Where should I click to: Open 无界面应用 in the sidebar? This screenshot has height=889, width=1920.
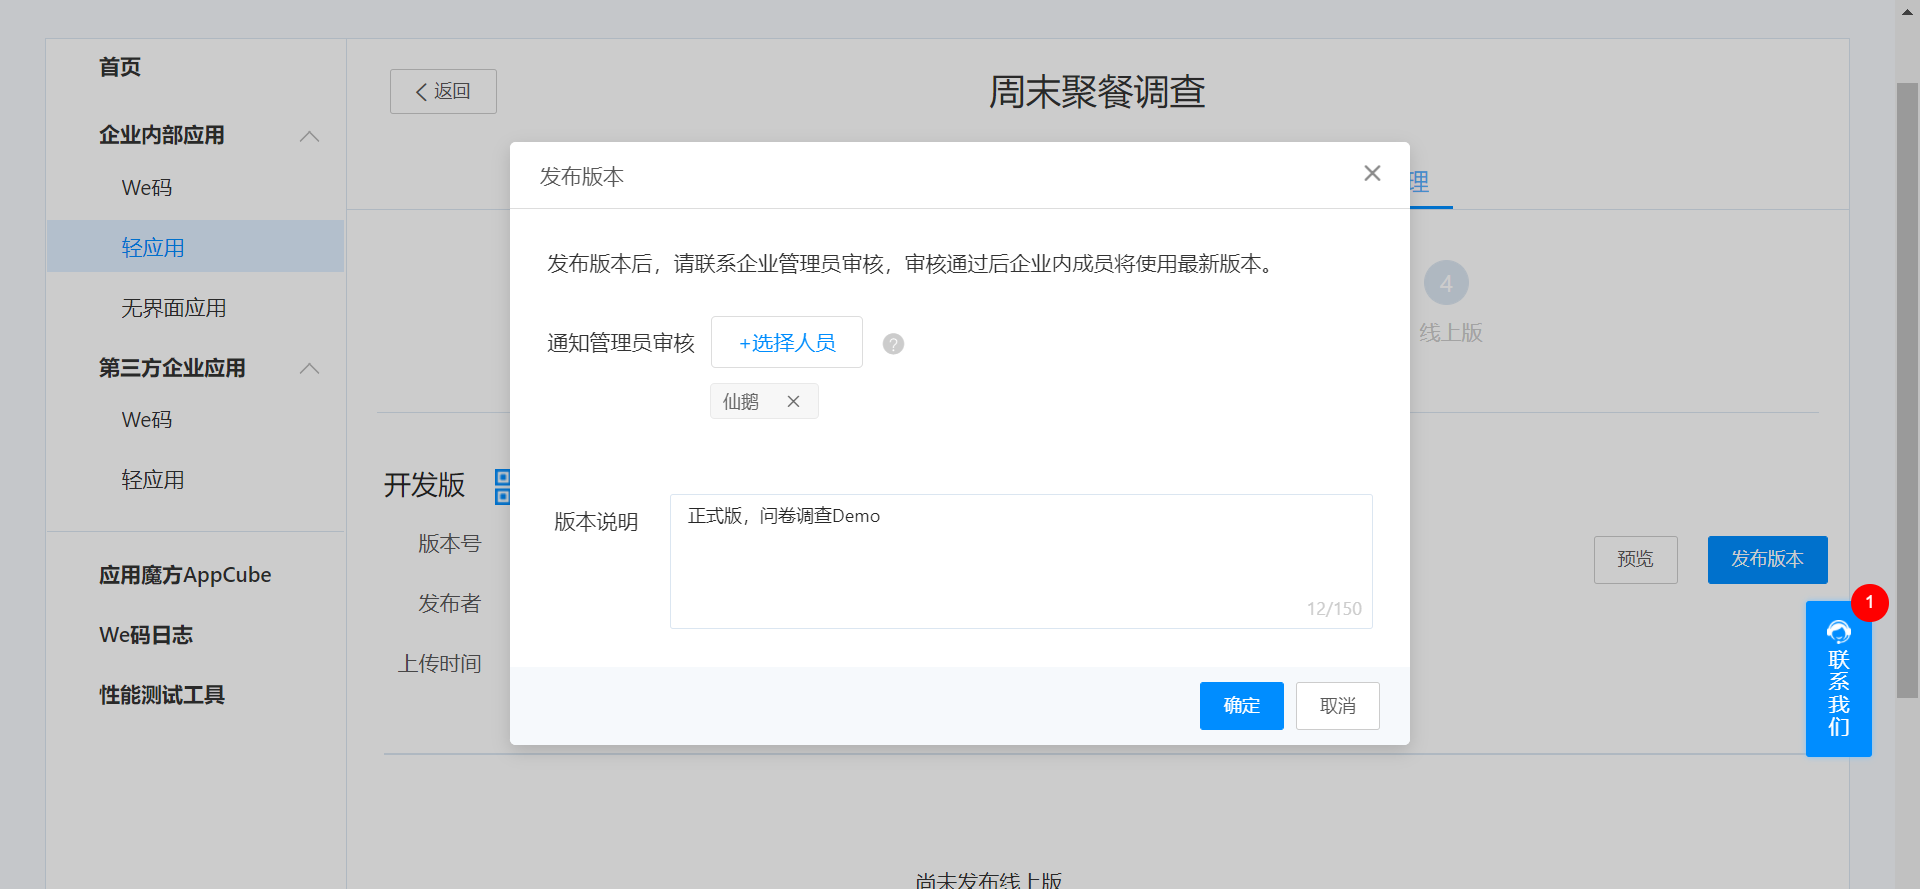tap(174, 308)
